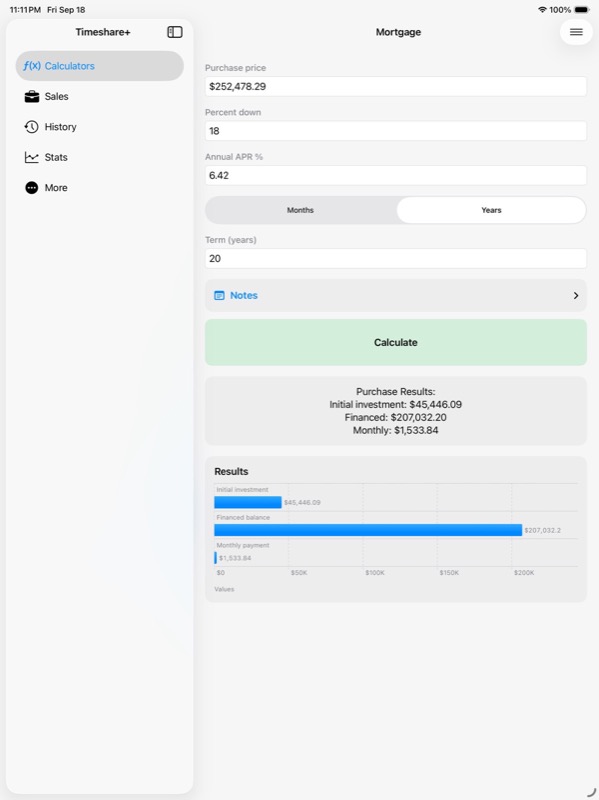Viewport: 599px width, 800px height.
Task: Click the History clock icon
Action: click(32, 127)
